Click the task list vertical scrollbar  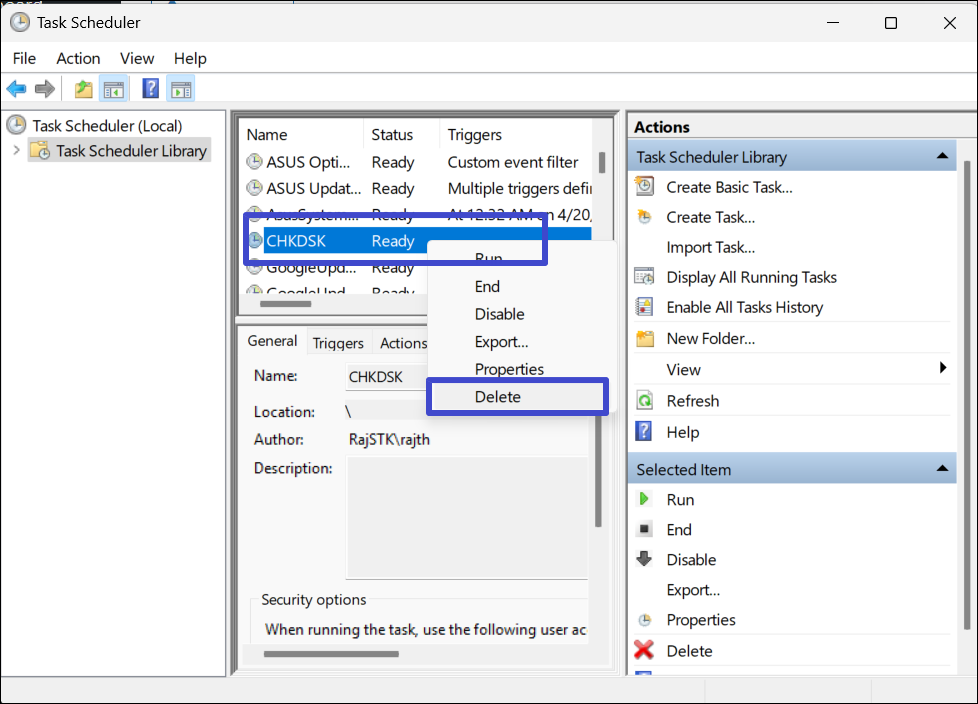(602, 163)
